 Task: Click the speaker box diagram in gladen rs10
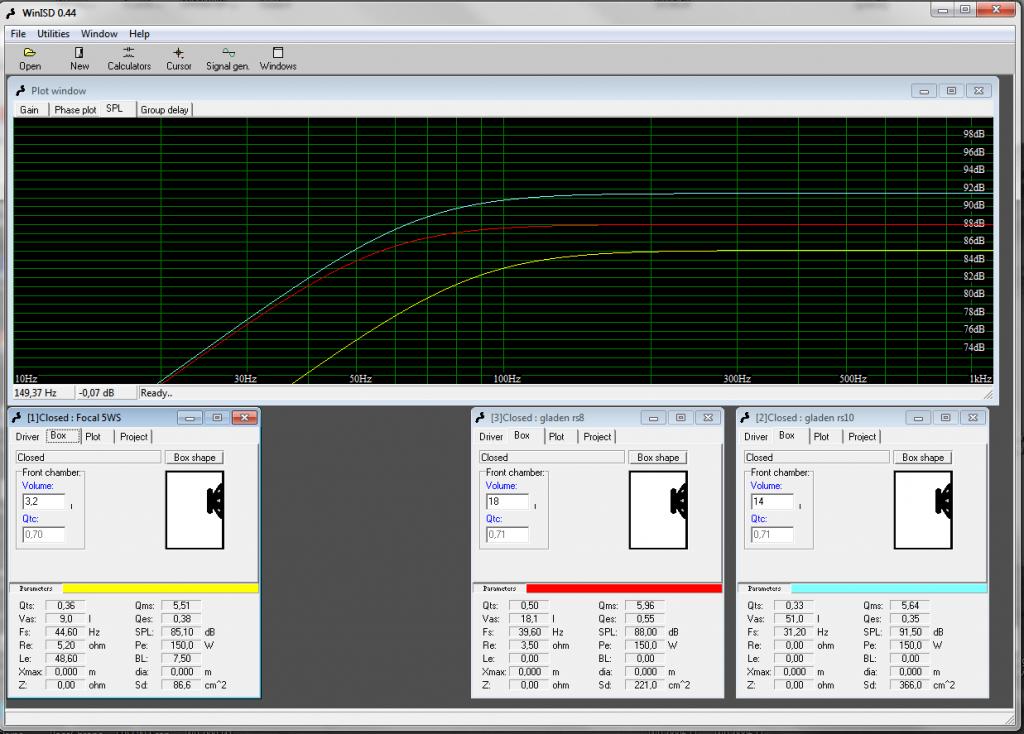coord(924,510)
